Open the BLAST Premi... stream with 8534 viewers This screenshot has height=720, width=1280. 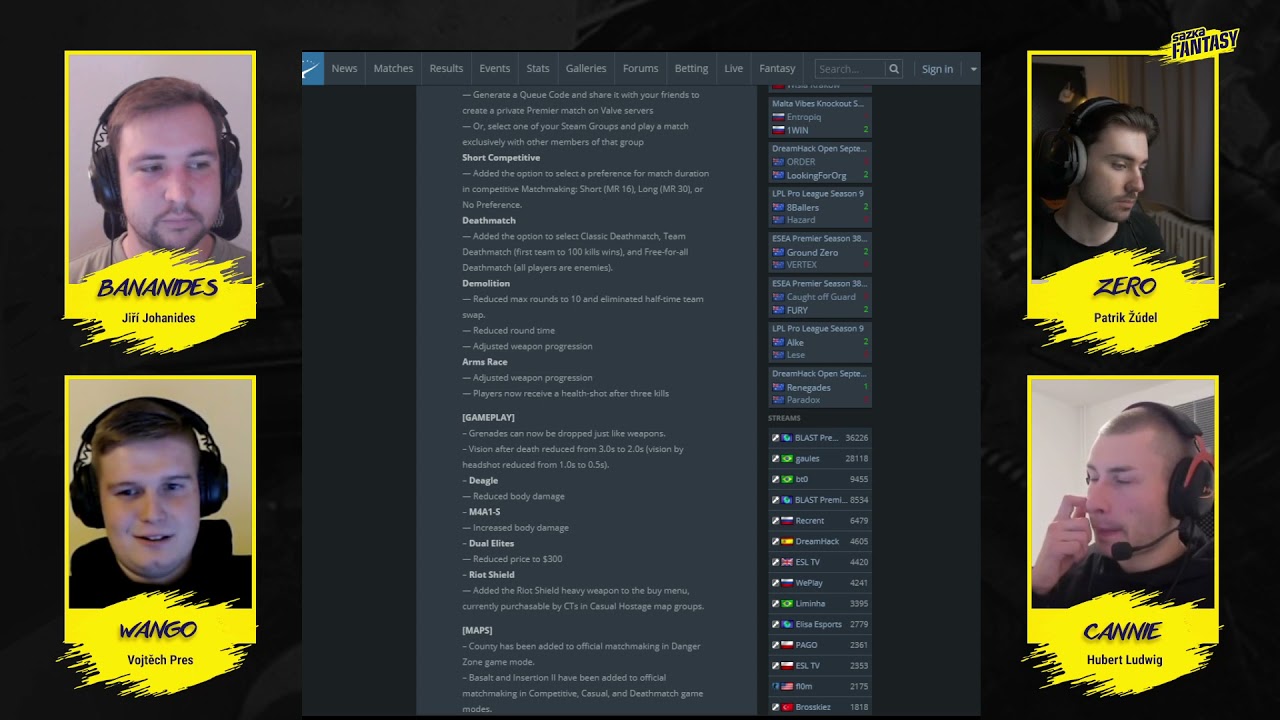click(x=820, y=500)
